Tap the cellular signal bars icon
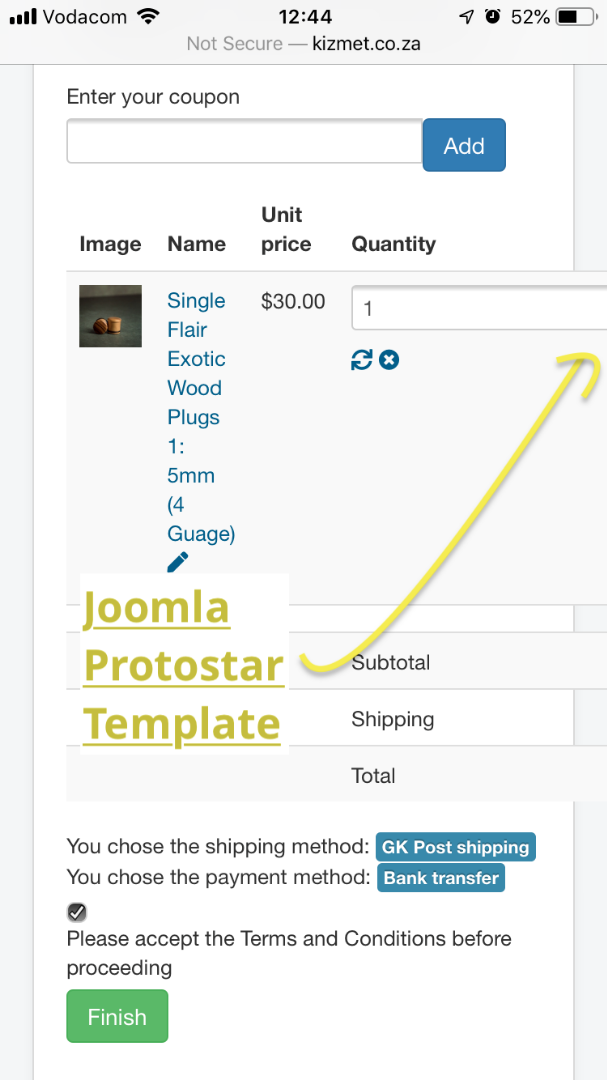This screenshot has width=607, height=1080. click(23, 17)
